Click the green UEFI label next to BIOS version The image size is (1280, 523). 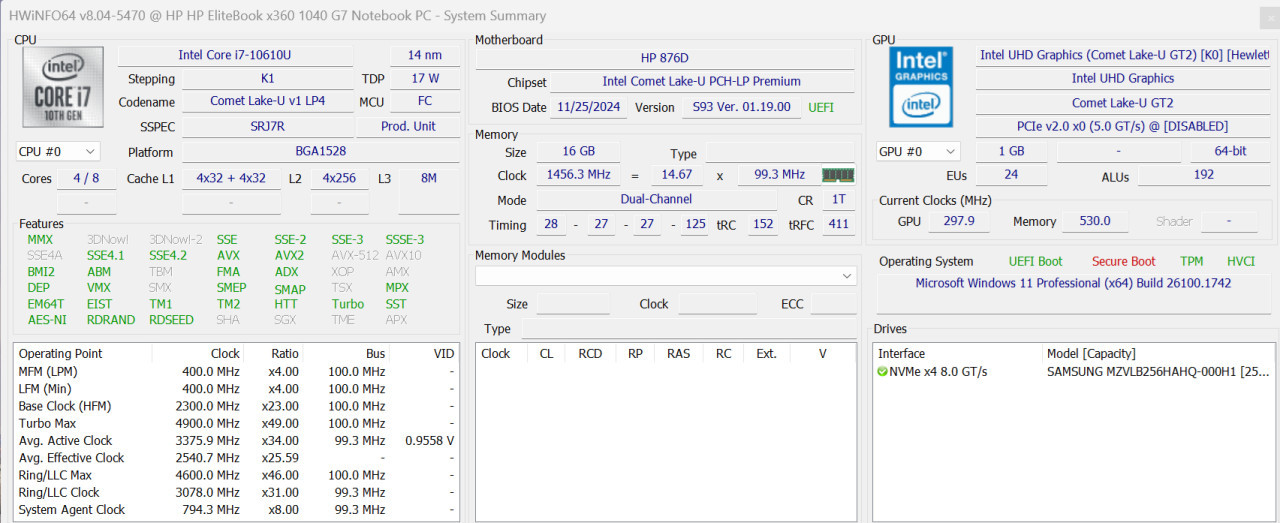[x=820, y=107]
